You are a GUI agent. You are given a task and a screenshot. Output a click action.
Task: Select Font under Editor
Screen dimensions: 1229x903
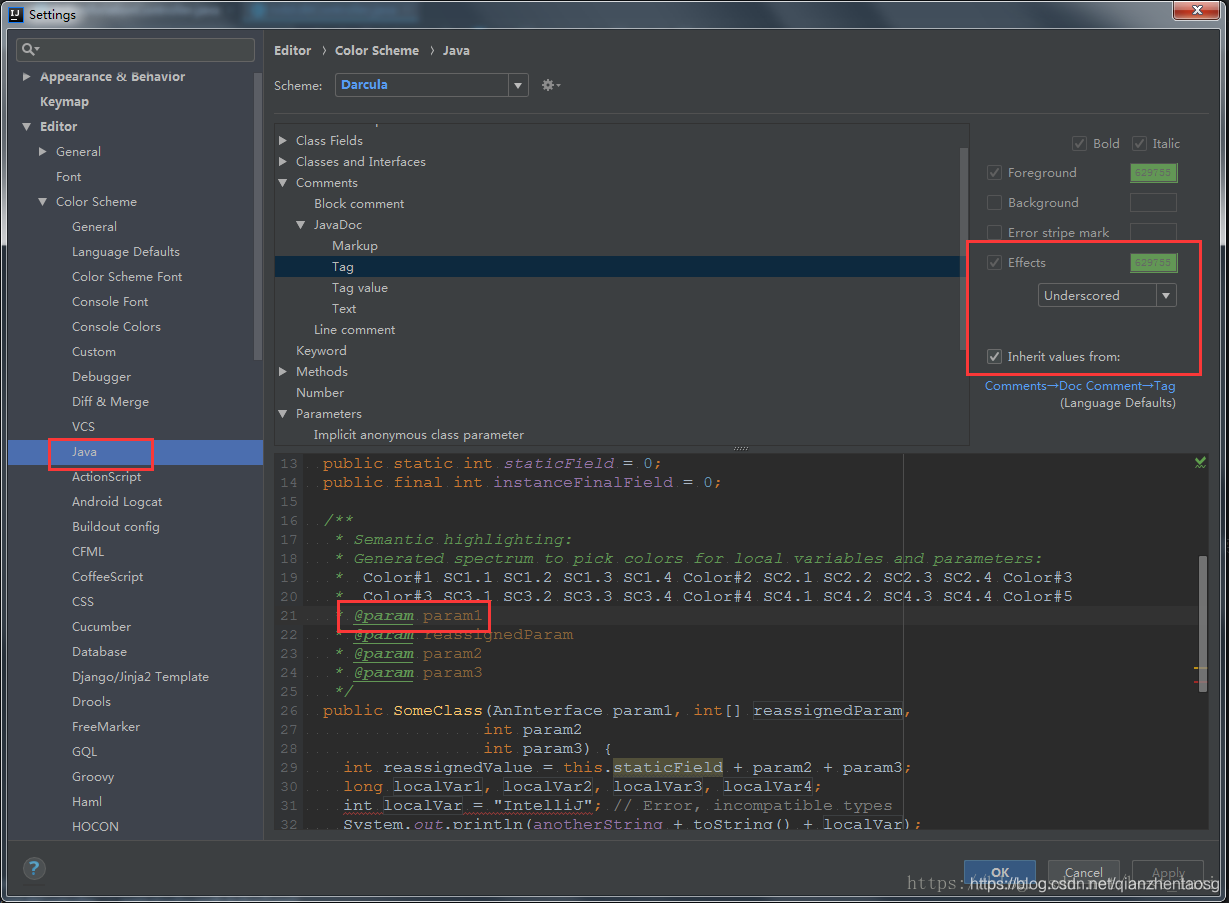[69, 177]
